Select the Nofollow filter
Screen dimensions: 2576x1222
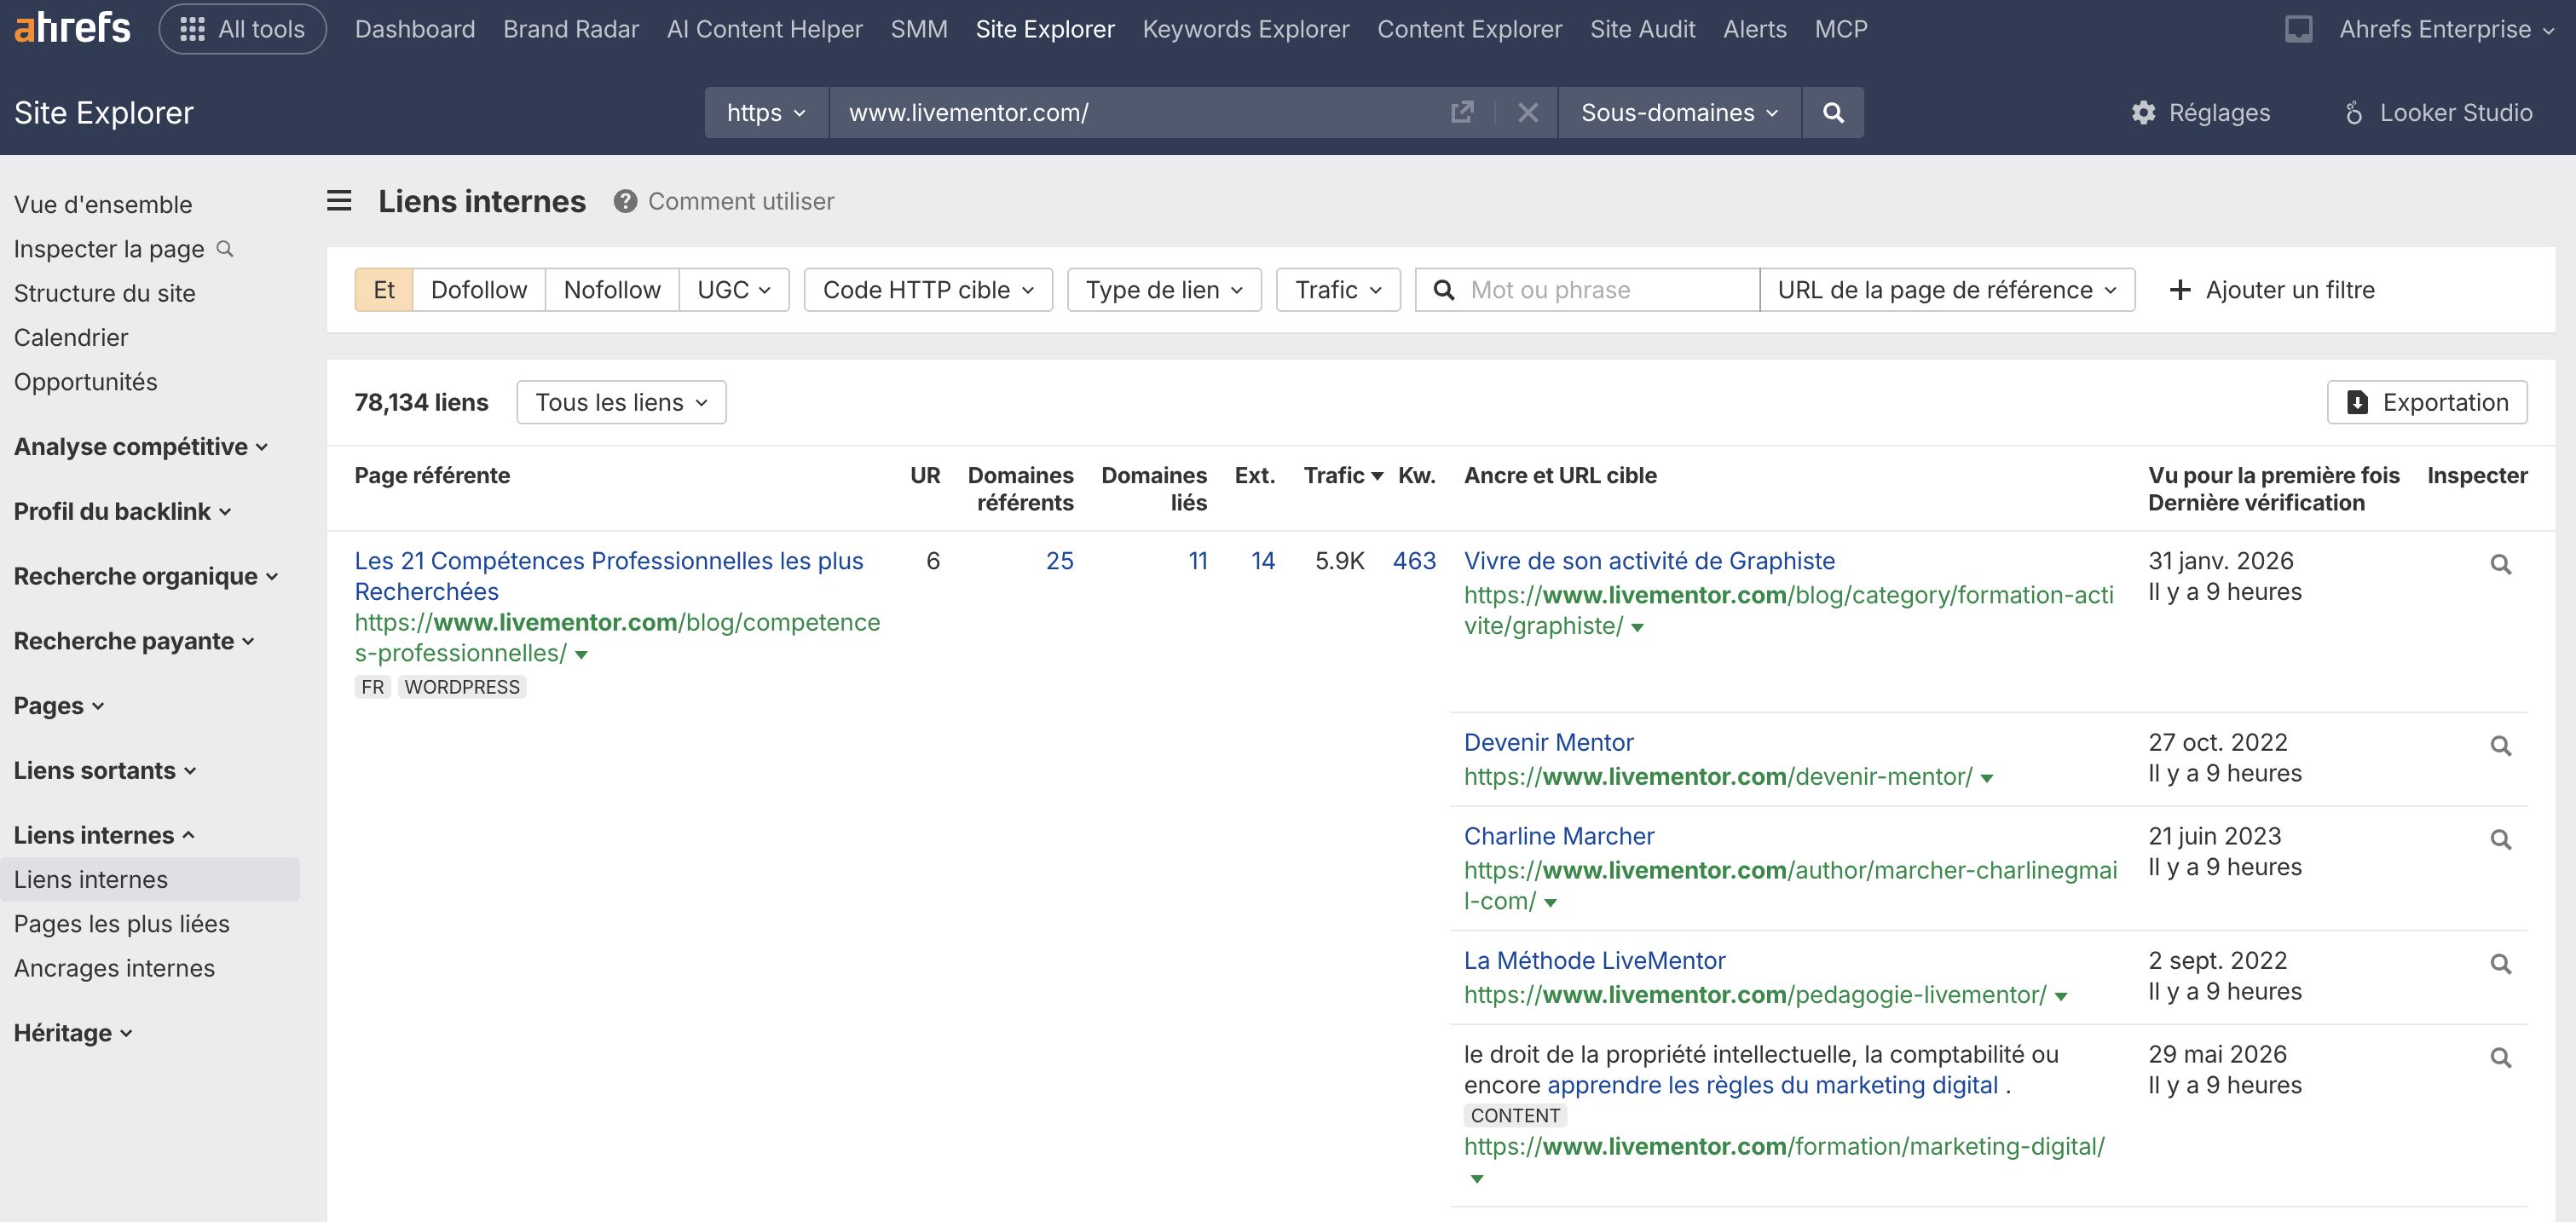point(612,290)
